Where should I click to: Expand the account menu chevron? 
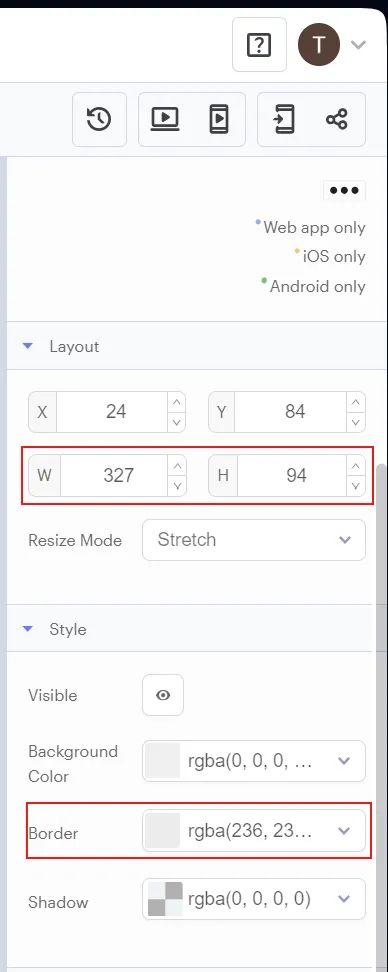pos(358,45)
